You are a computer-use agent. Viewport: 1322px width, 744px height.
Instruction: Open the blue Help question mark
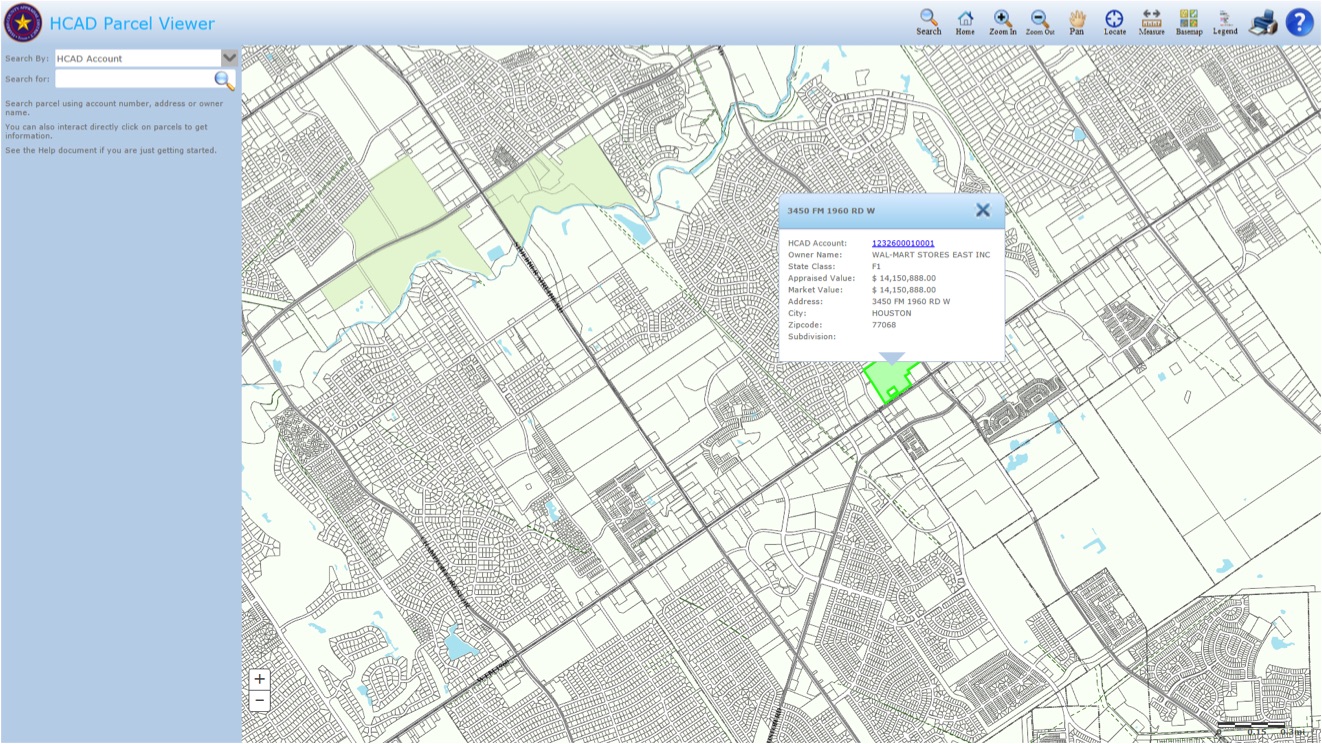[x=1299, y=22]
